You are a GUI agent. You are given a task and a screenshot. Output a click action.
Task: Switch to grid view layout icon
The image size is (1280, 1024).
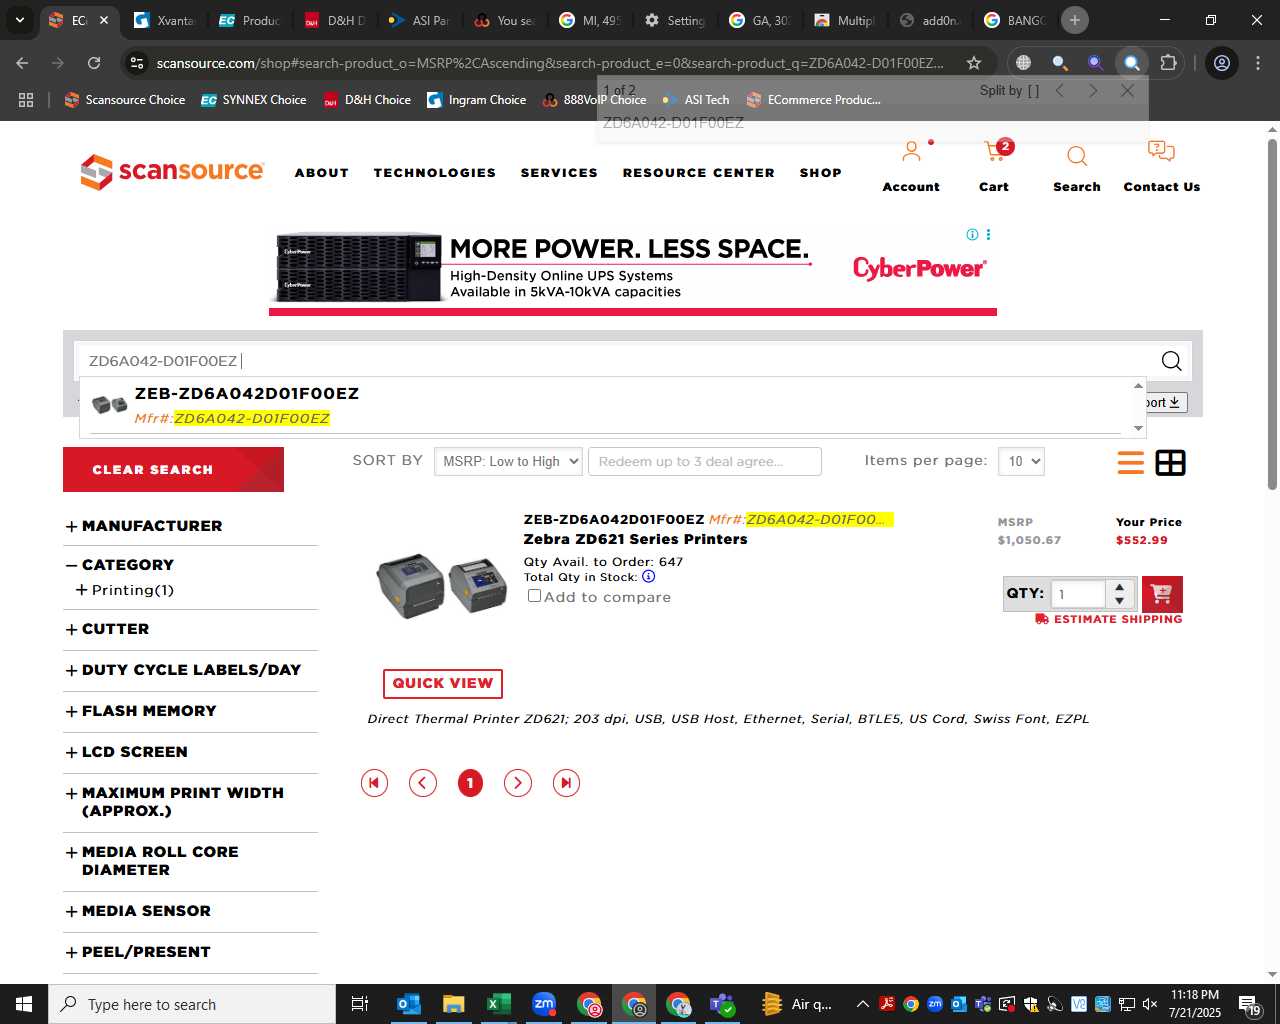click(1170, 463)
